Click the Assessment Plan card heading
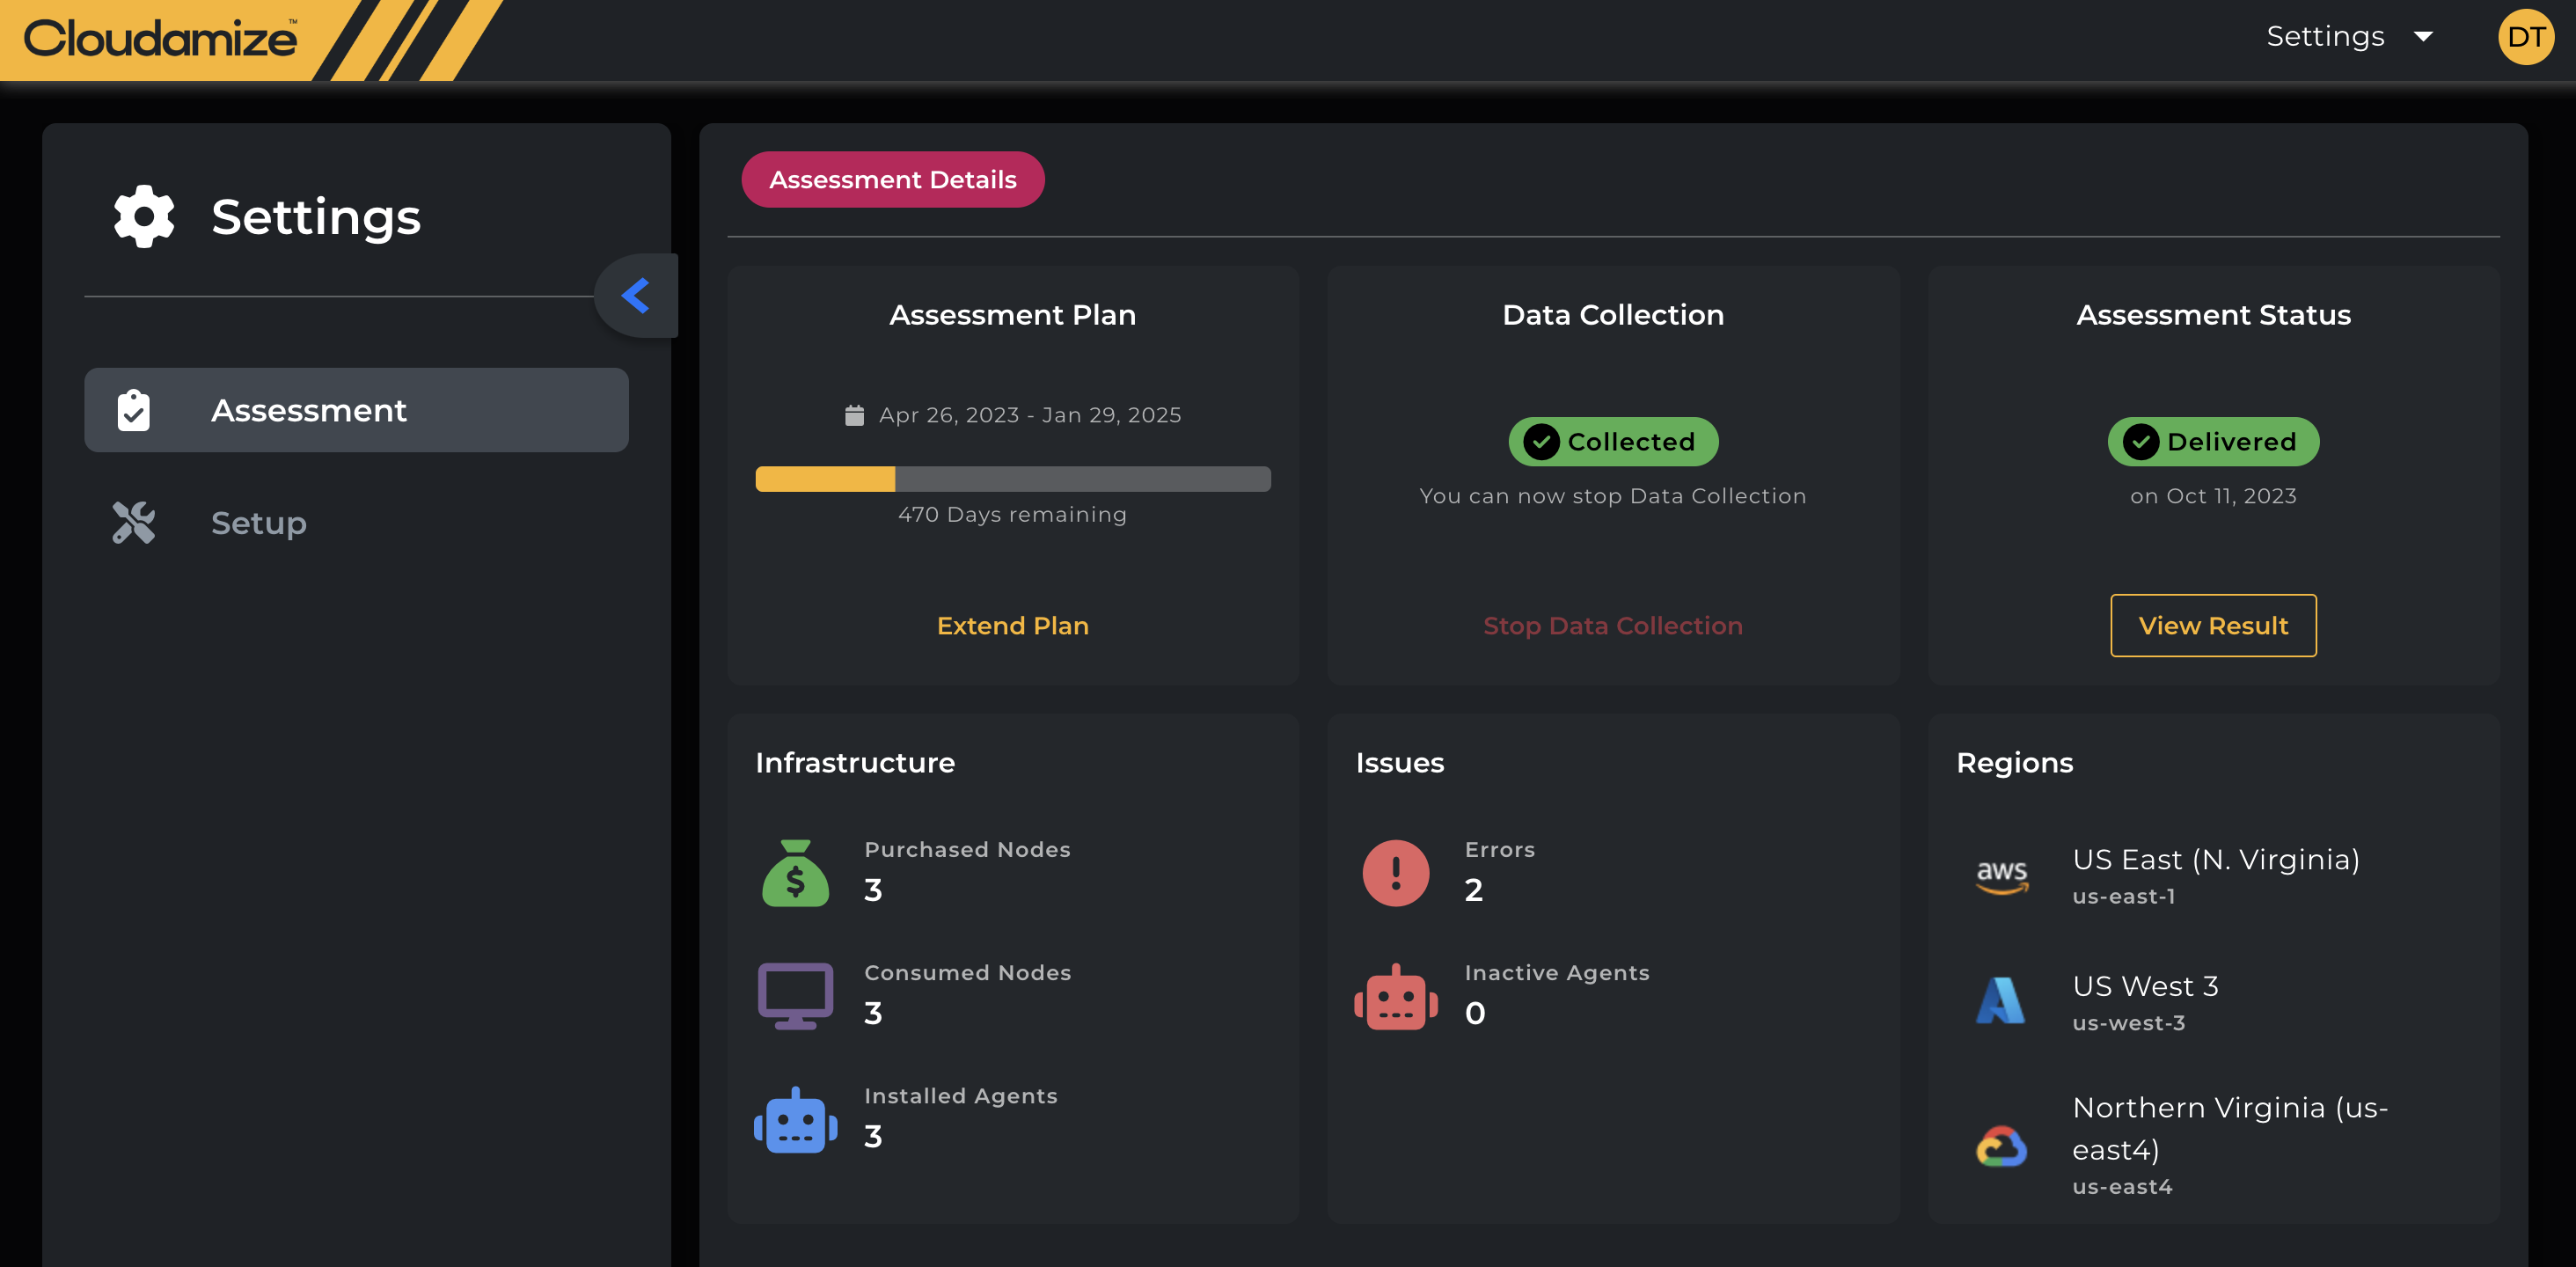This screenshot has width=2576, height=1267. coord(1012,315)
